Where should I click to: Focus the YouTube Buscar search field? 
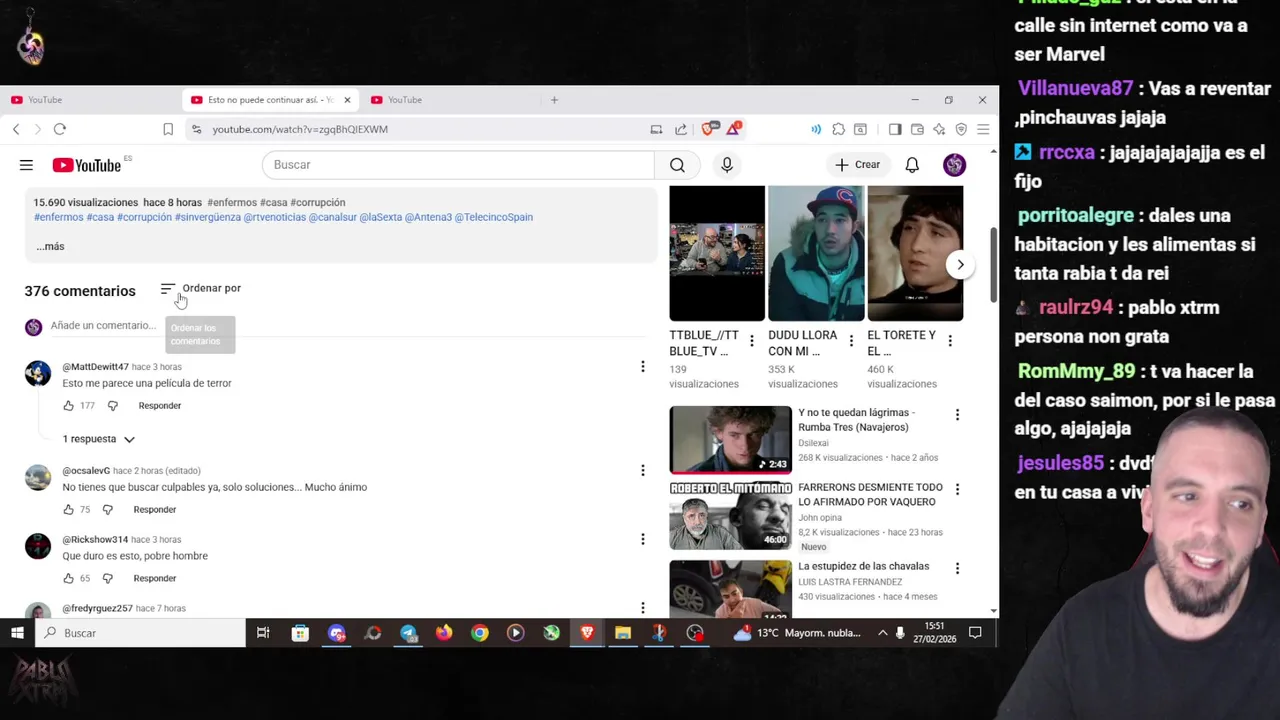458,165
